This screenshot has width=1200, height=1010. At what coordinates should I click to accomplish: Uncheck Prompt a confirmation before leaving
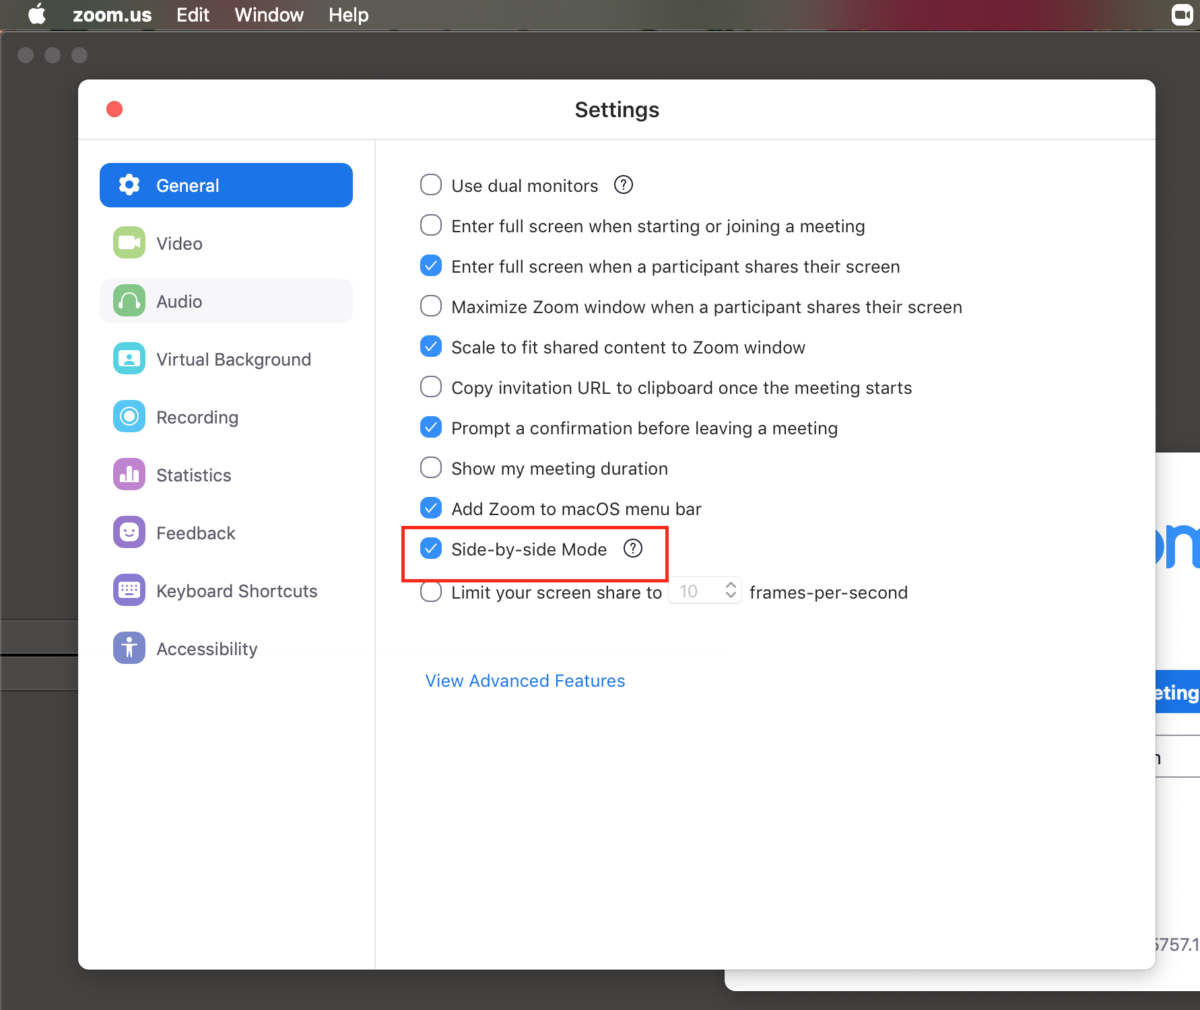431,427
